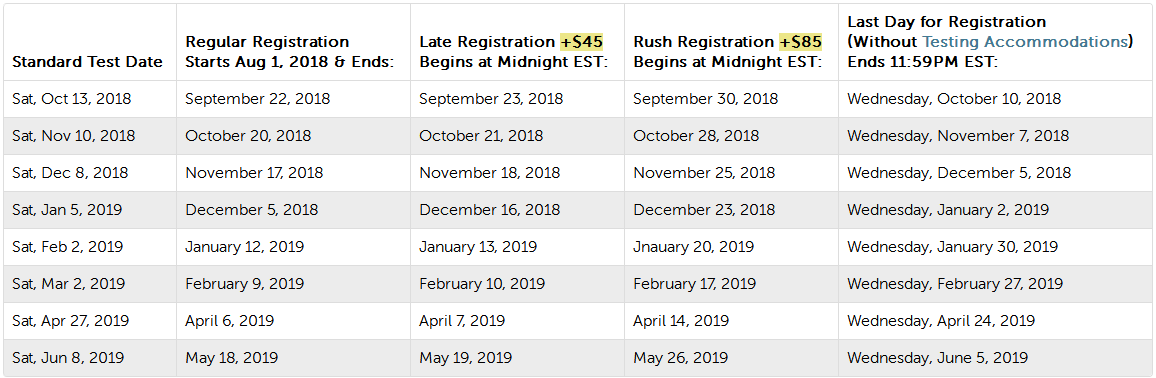
Task: Click the Regular Registration column header
Action: tap(290, 52)
